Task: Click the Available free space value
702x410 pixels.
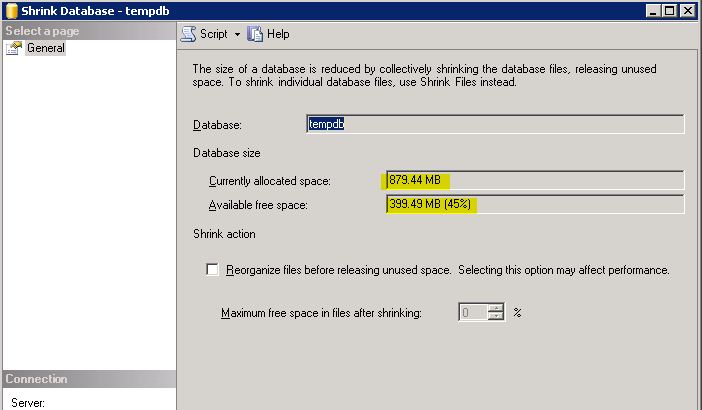Action: pos(534,205)
